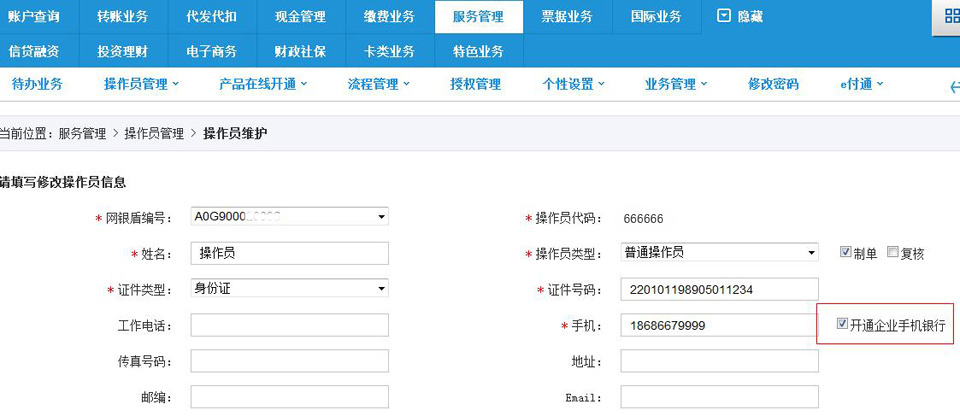Open the 证件类型 dropdown
Viewport: 960px width, 416px height.
381,289
